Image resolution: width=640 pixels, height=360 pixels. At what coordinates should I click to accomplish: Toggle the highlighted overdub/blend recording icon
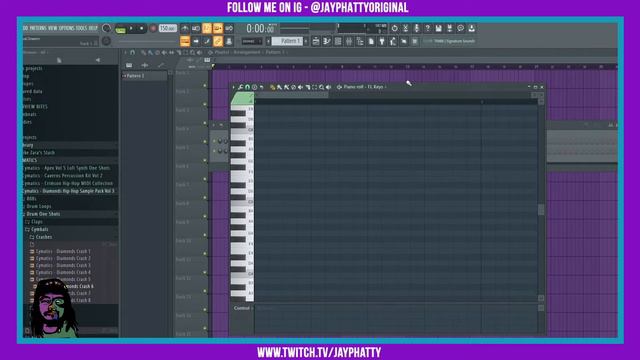click(x=218, y=28)
